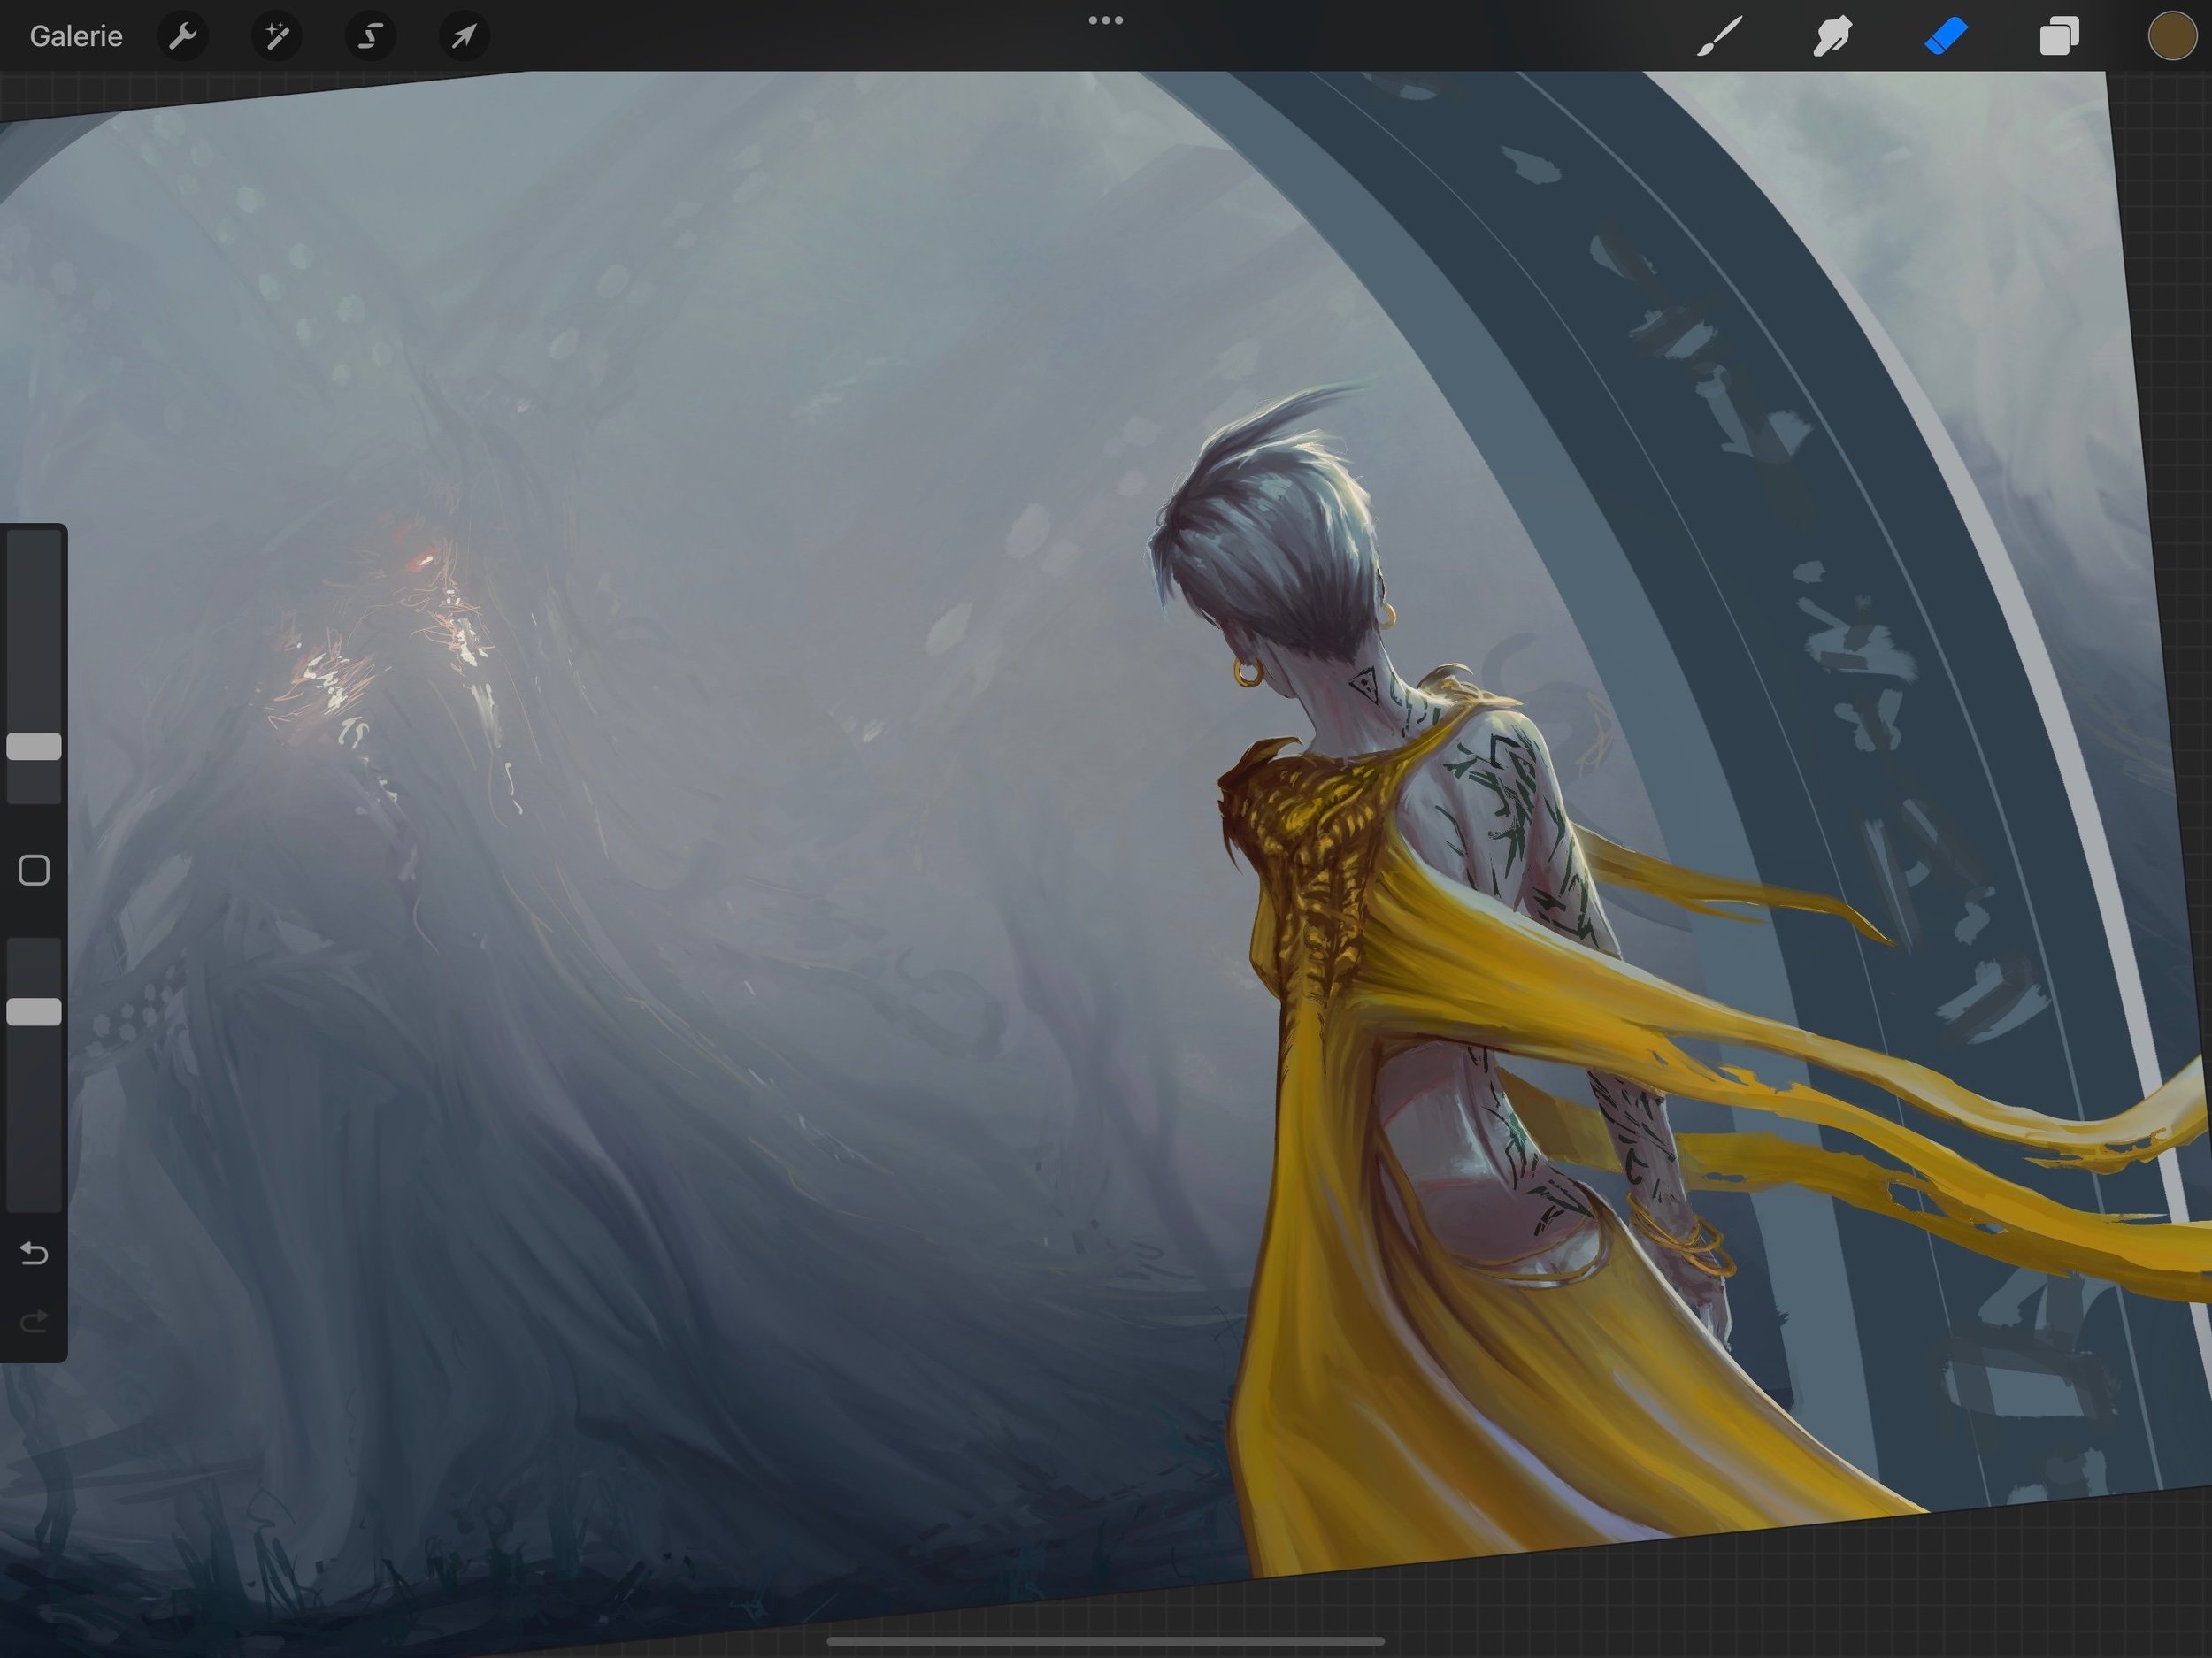This screenshot has height=1658, width=2212.
Task: Select the Brush paint tool
Action: pos(1719,36)
